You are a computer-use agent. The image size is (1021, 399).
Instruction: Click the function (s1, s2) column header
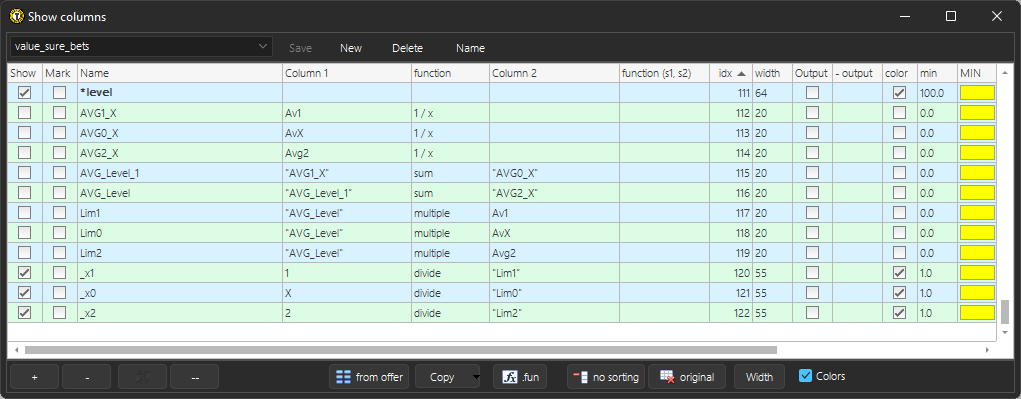[x=665, y=74]
